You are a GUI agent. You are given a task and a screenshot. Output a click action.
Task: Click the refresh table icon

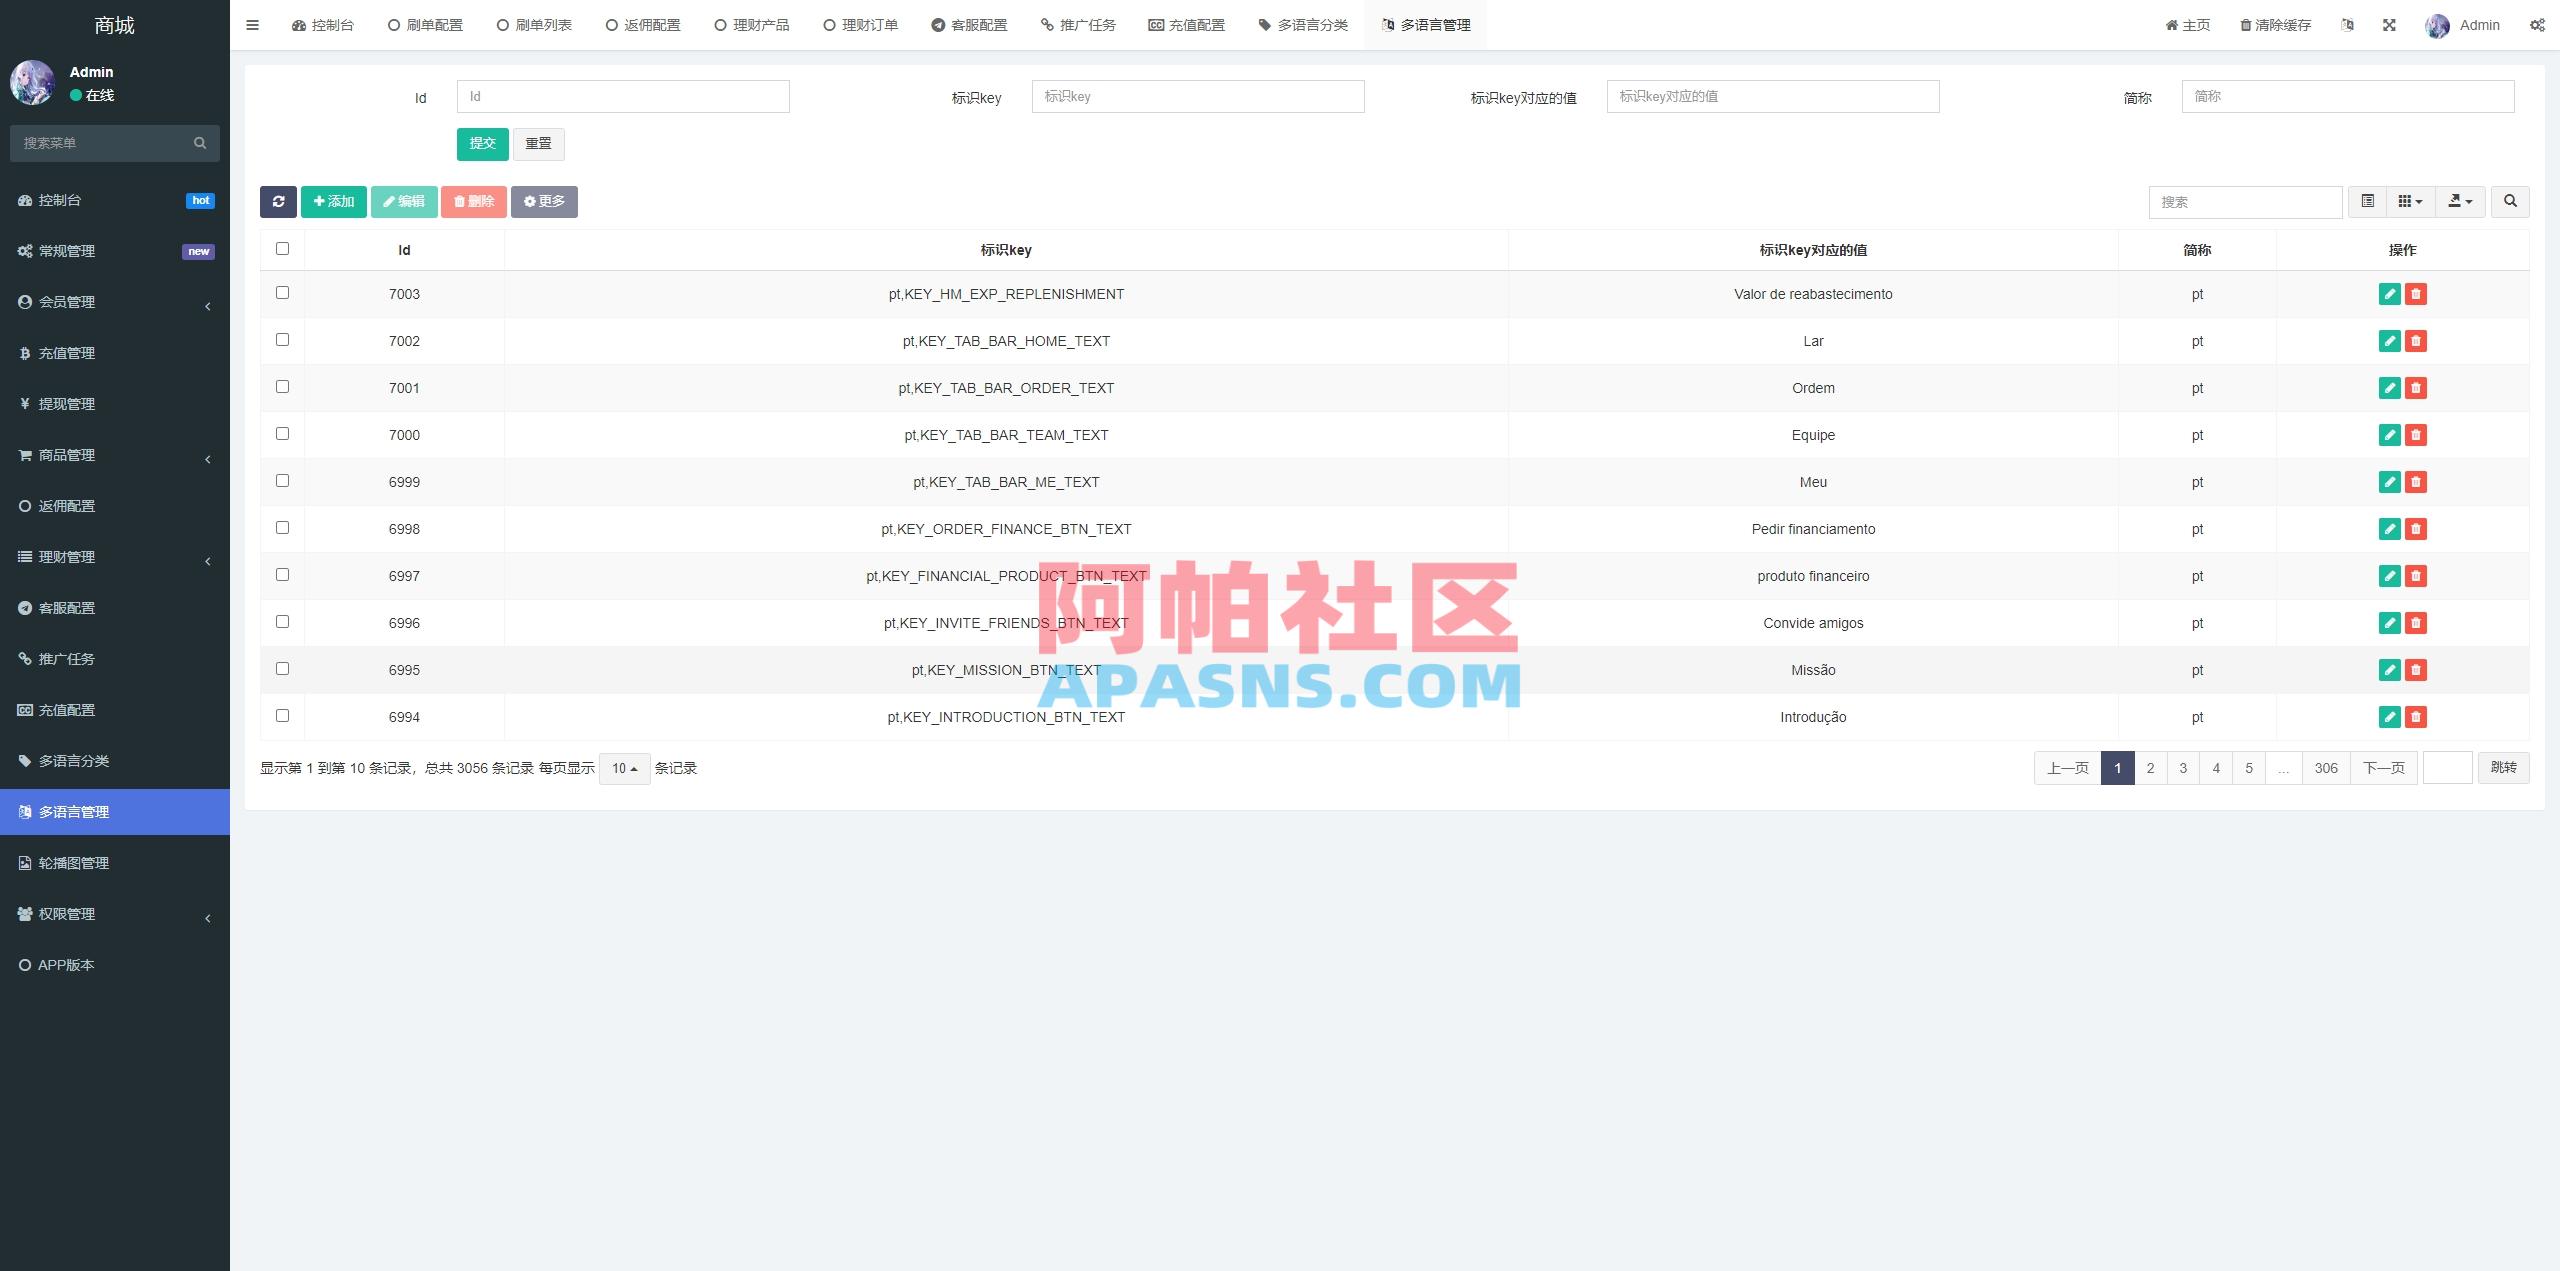click(x=279, y=201)
